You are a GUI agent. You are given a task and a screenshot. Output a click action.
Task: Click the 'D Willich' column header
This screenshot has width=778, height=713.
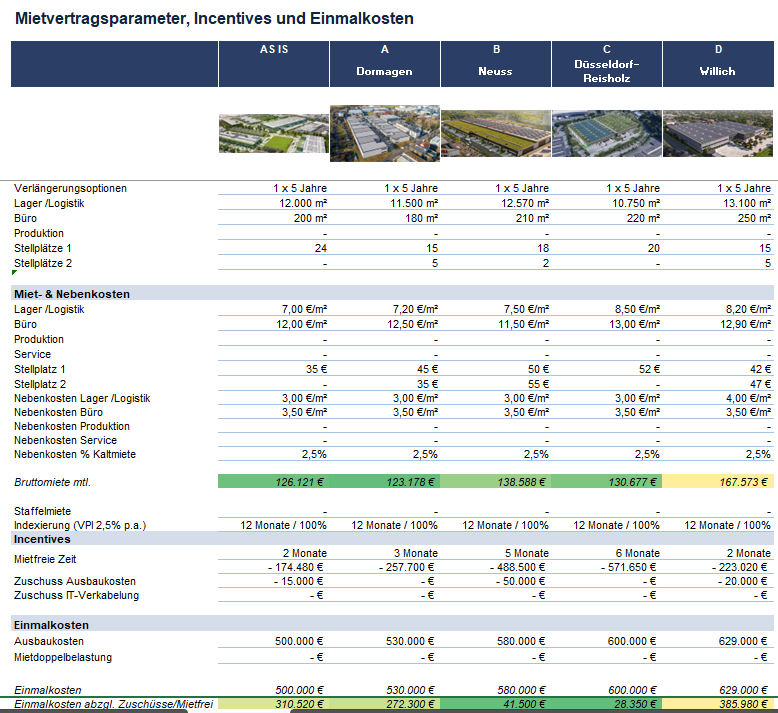point(717,63)
